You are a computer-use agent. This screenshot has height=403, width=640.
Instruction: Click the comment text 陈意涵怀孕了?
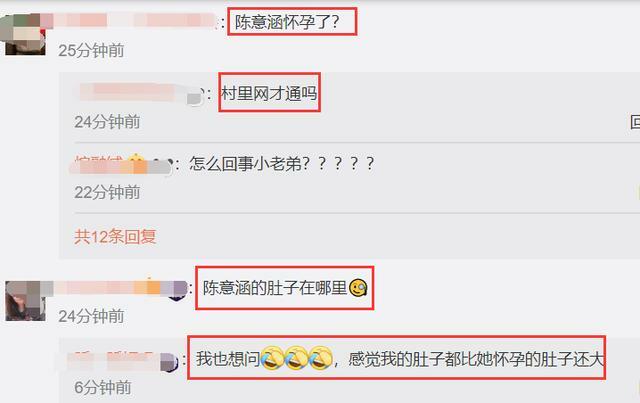coord(287,22)
